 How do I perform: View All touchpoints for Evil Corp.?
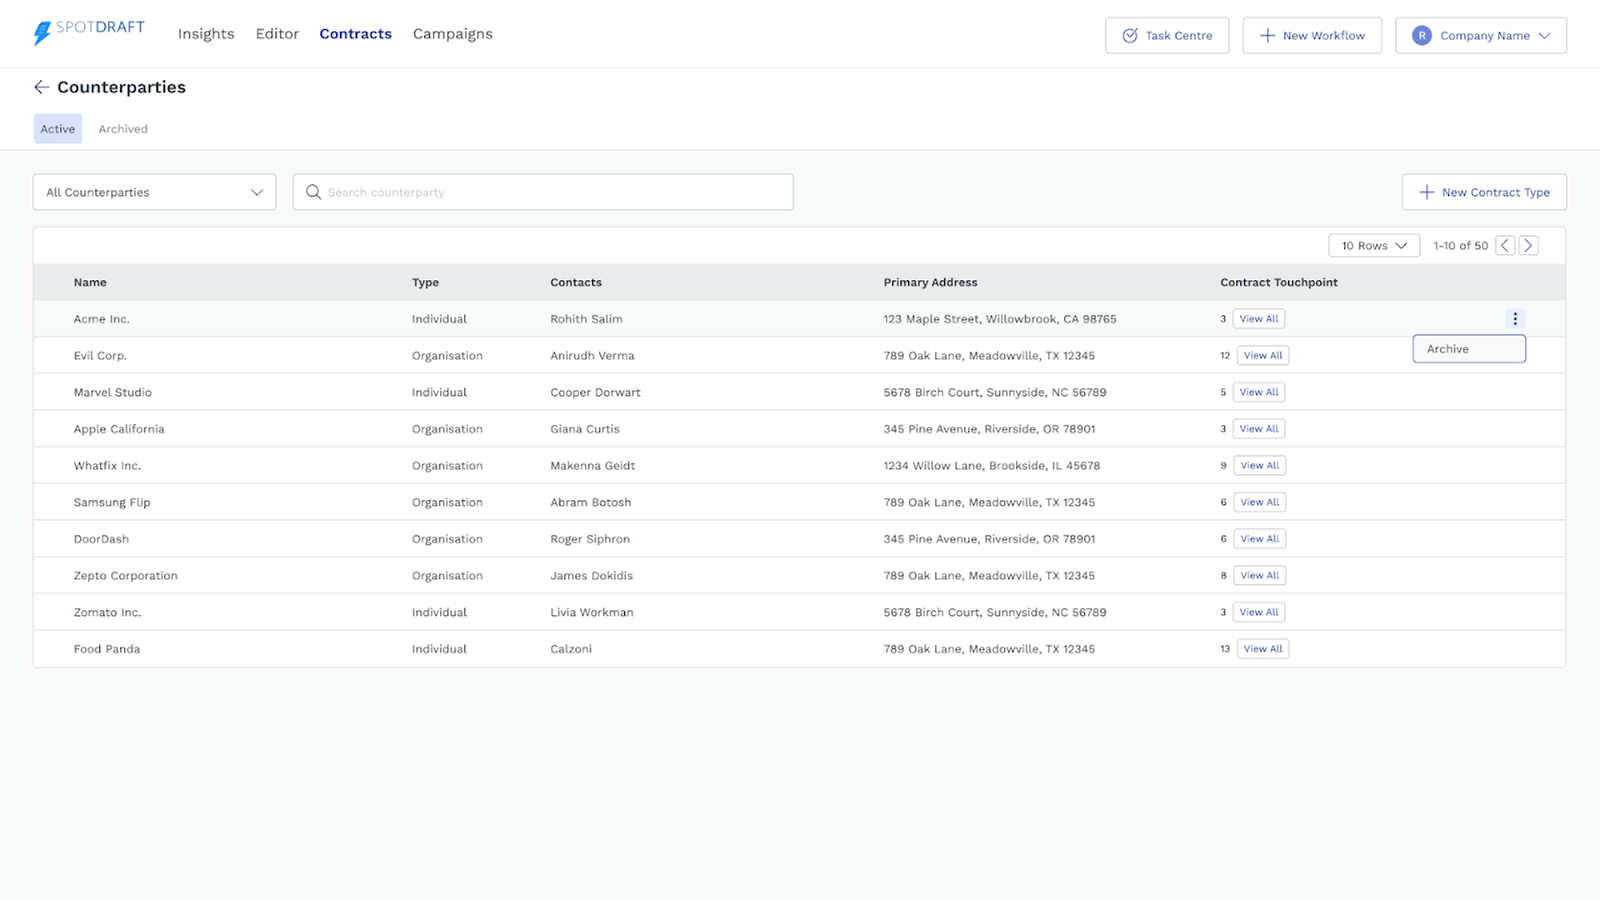click(1263, 355)
